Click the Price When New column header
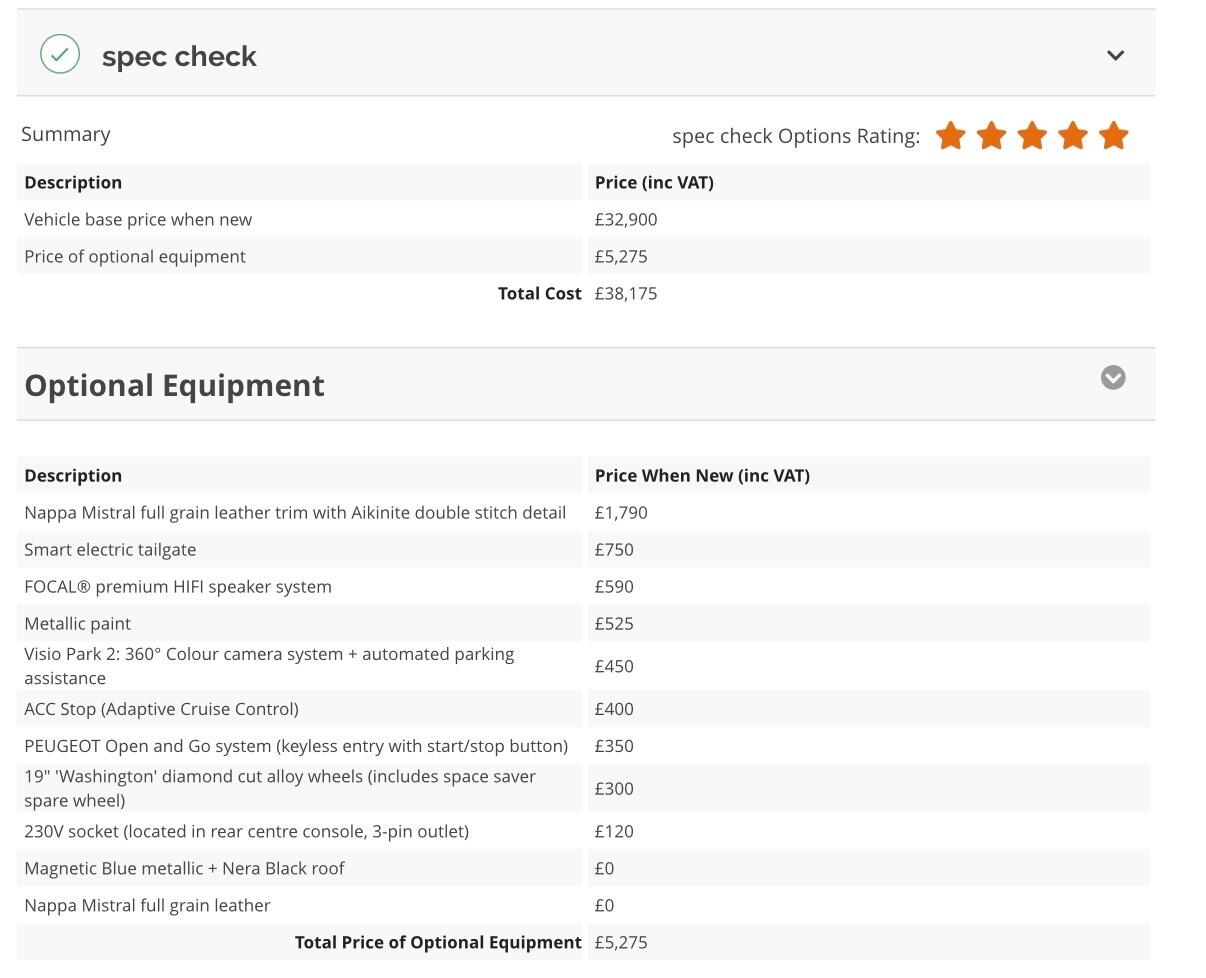Image resolution: width=1206 pixels, height=978 pixels. (702, 476)
